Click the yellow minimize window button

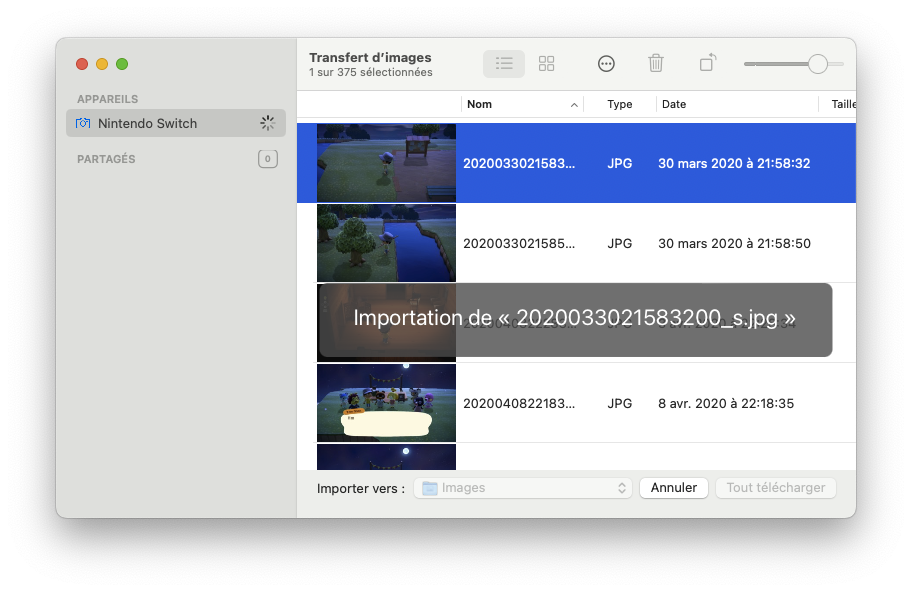pos(102,64)
